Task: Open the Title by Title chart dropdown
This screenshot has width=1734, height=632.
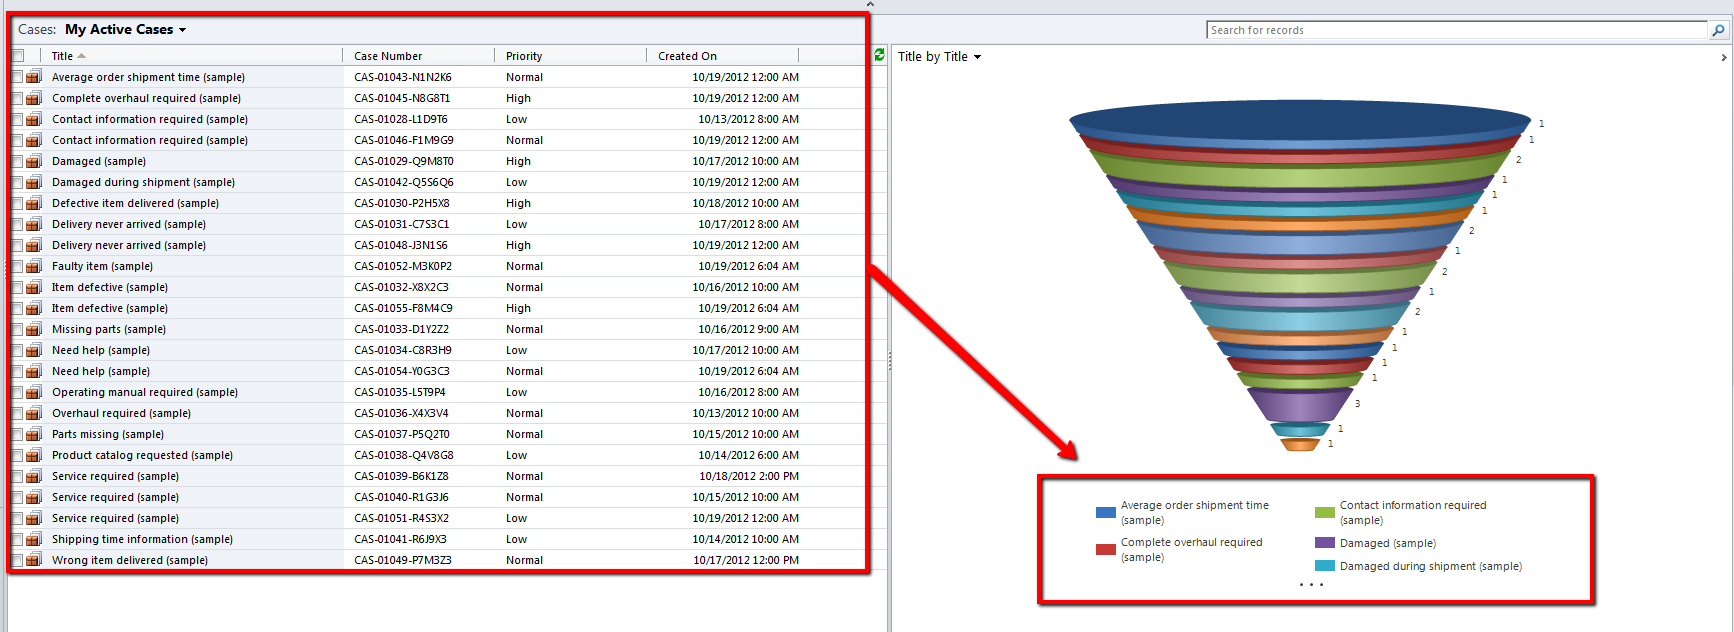Action: (939, 57)
